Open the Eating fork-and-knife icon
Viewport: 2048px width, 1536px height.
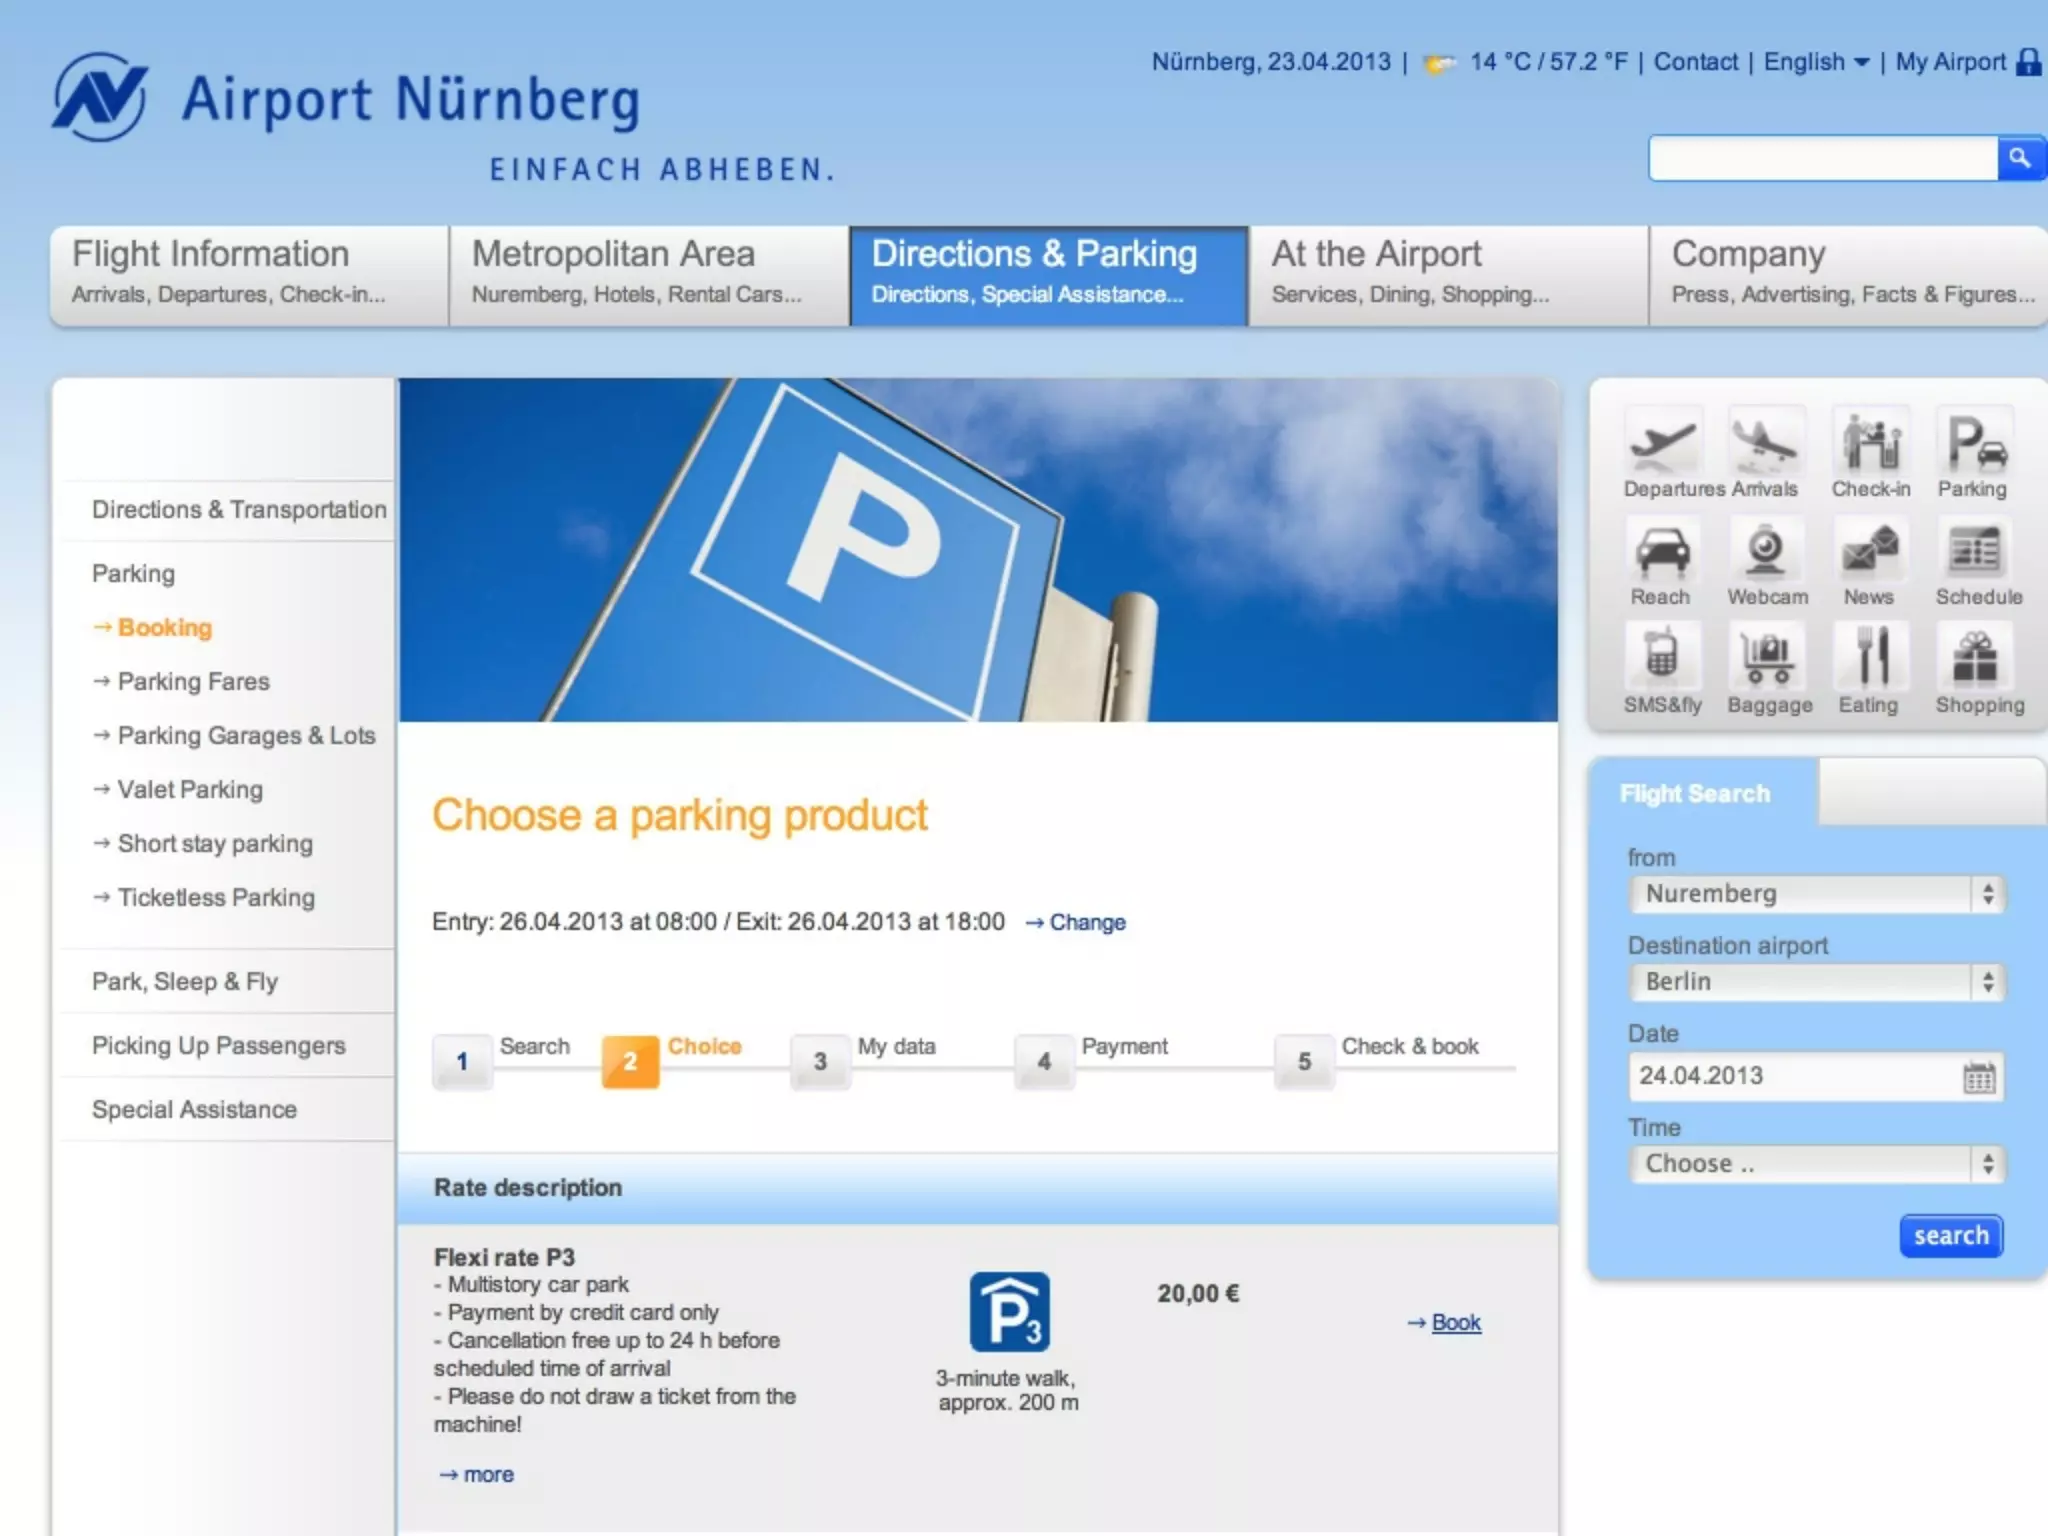pyautogui.click(x=1870, y=657)
